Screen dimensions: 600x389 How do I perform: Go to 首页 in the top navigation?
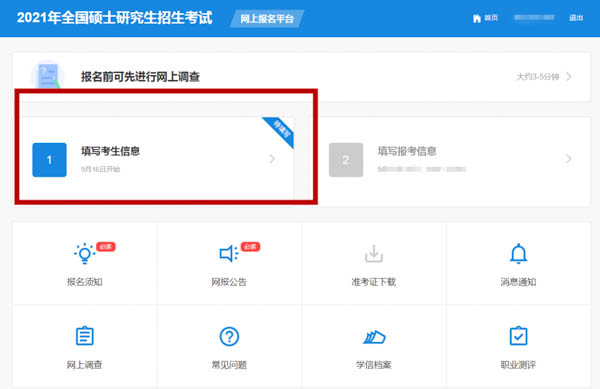click(491, 18)
